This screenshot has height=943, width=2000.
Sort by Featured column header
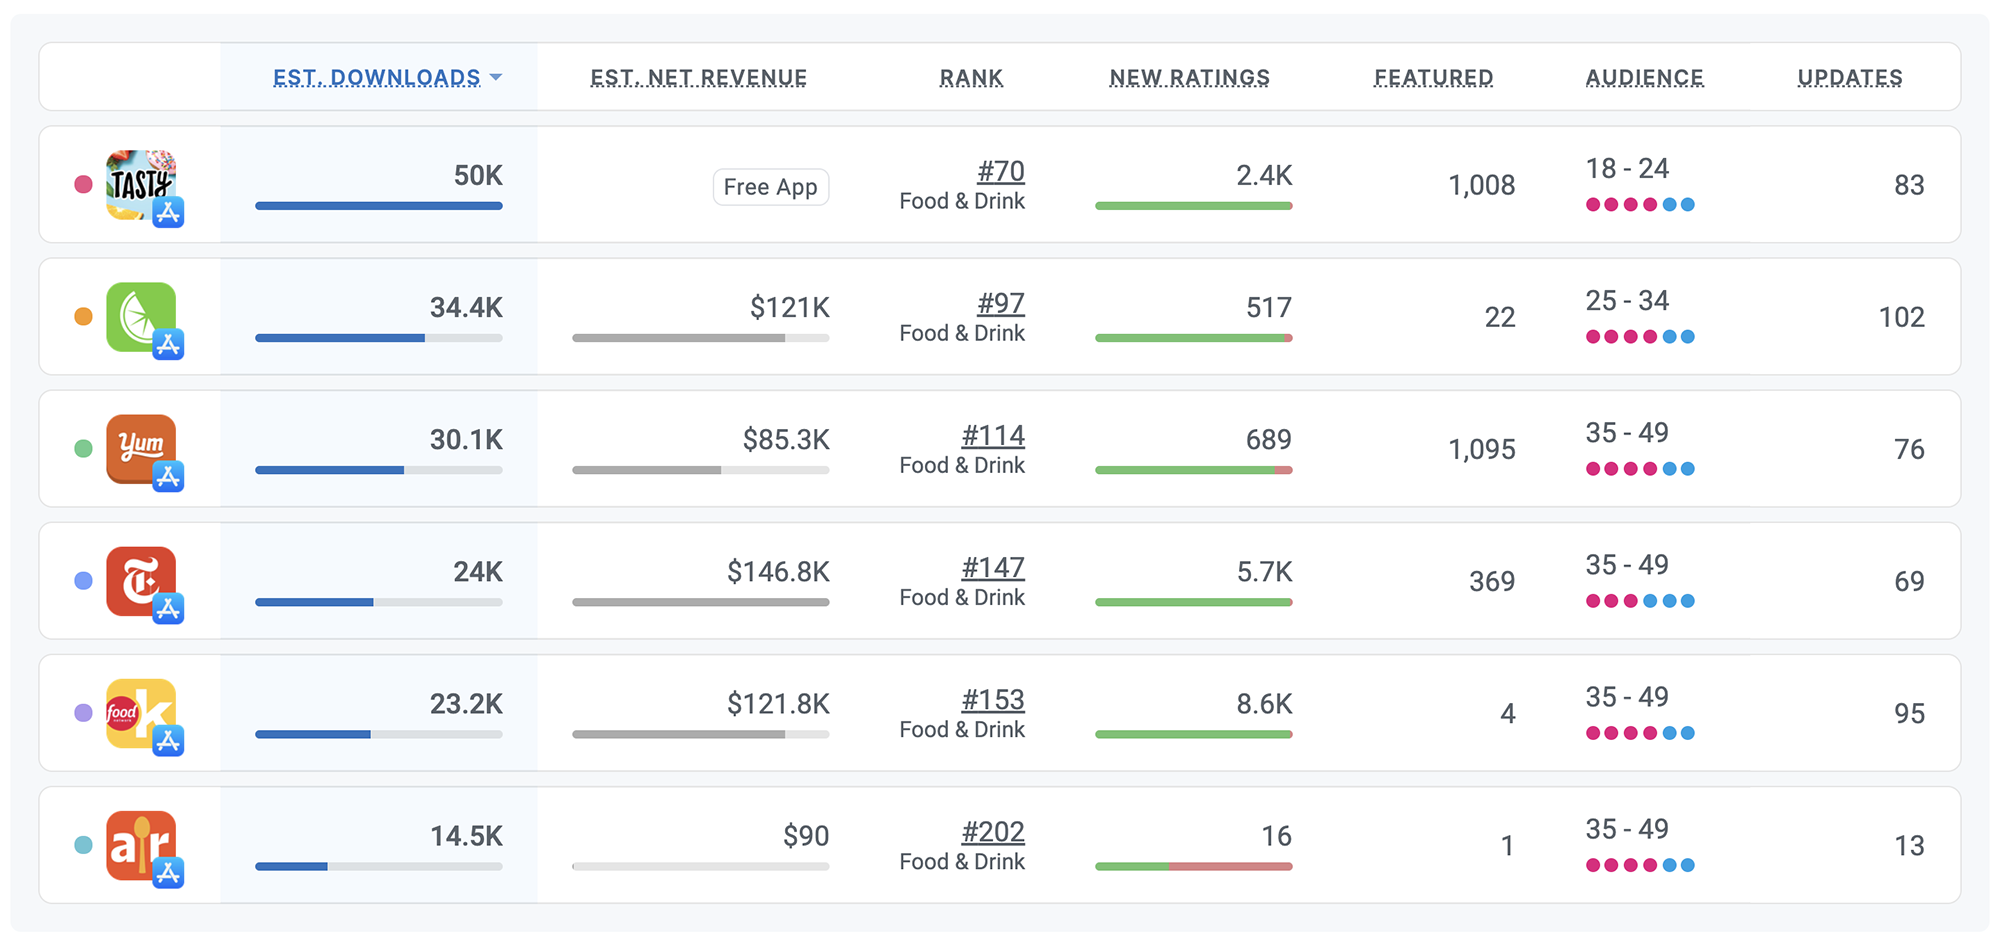[1434, 77]
